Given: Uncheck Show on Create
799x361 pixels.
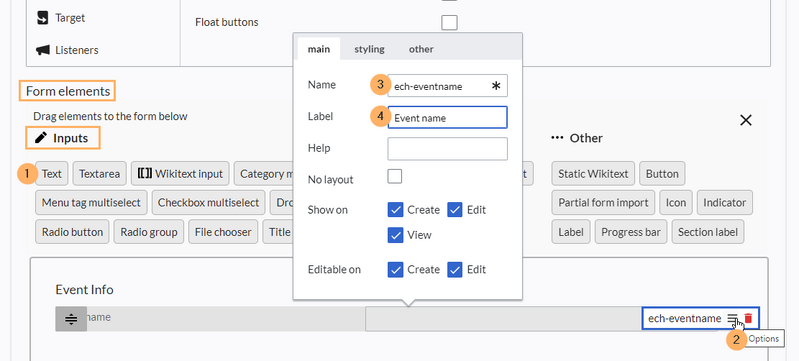Looking at the screenshot, I should 395,210.
